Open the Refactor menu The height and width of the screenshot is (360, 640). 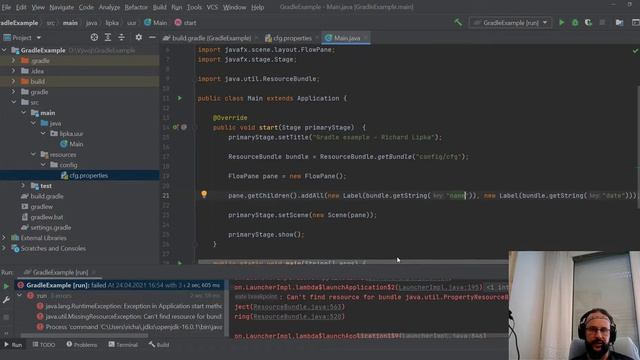(136, 7)
